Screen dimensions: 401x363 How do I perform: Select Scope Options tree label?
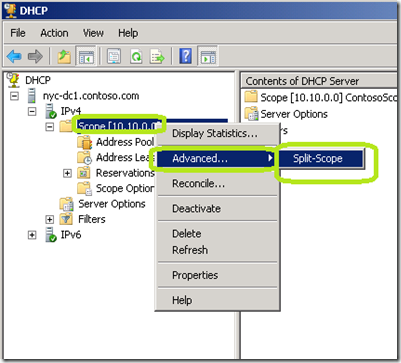(125, 189)
